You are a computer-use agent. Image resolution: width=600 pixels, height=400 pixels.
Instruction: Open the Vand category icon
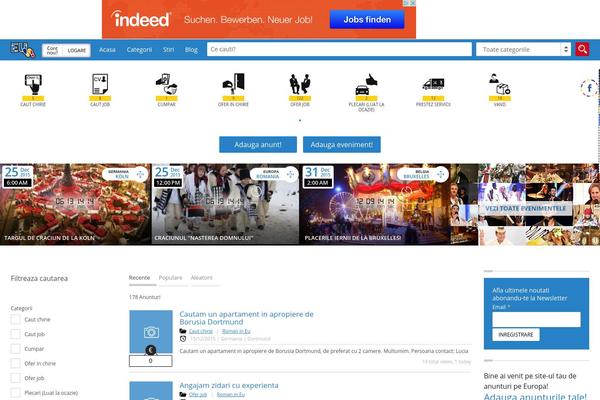pos(500,84)
